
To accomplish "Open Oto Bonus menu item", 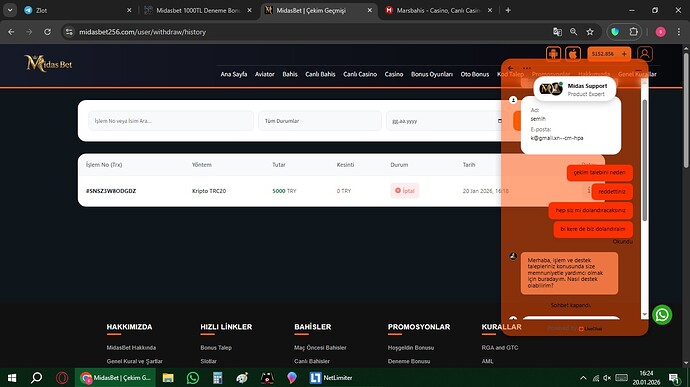I will coord(475,74).
